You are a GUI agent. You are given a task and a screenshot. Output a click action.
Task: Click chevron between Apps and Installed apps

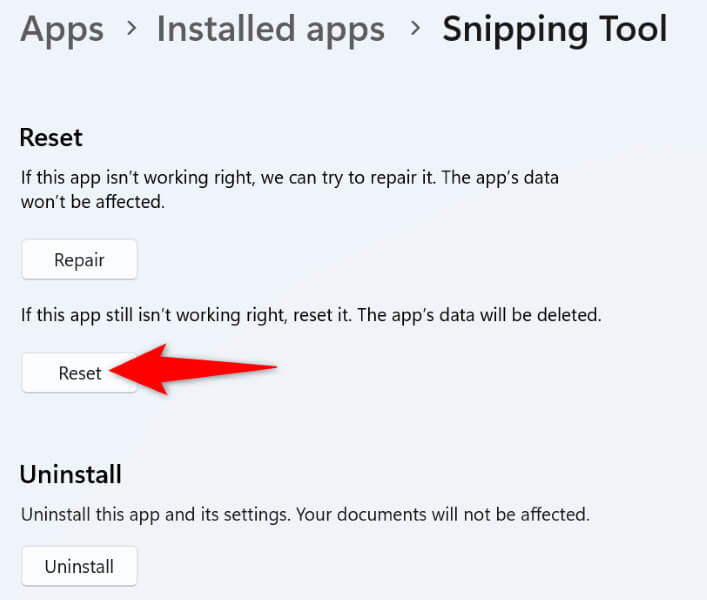click(131, 29)
